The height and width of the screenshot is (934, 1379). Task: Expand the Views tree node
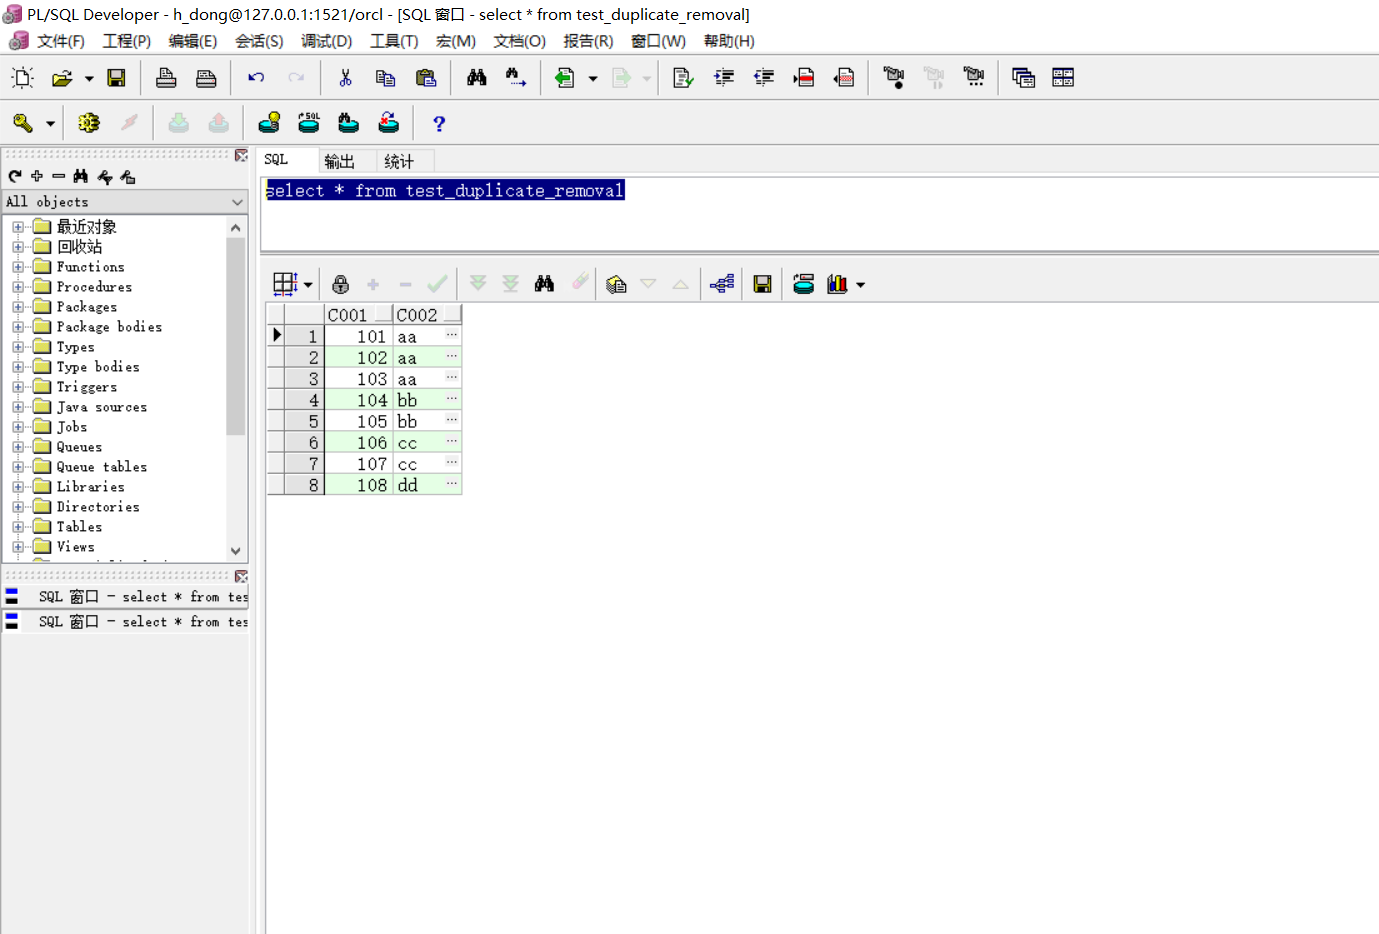tap(18, 547)
